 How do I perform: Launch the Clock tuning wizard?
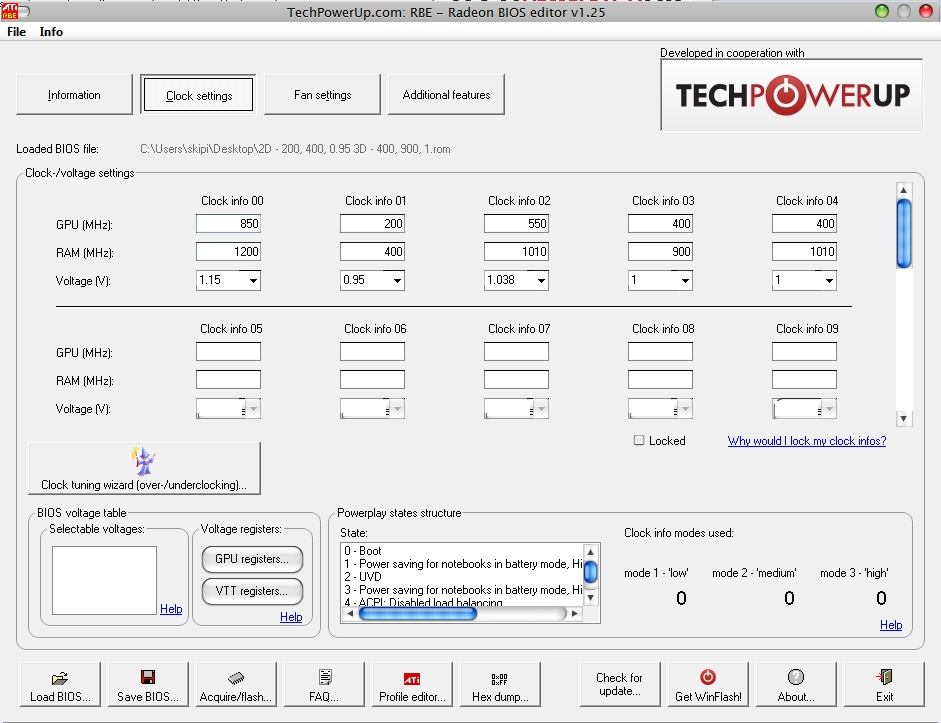[x=144, y=469]
